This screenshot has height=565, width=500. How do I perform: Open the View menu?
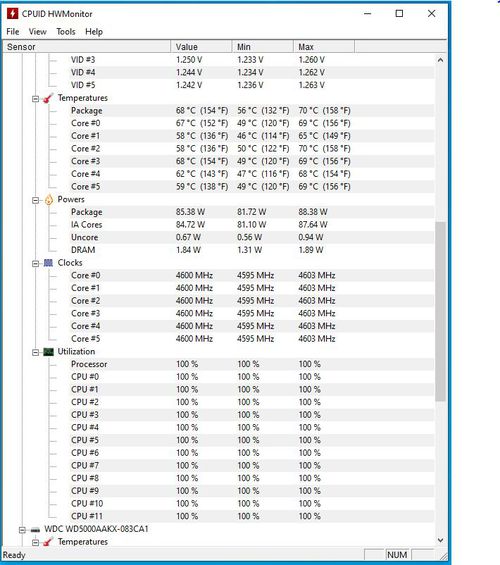pos(37,32)
